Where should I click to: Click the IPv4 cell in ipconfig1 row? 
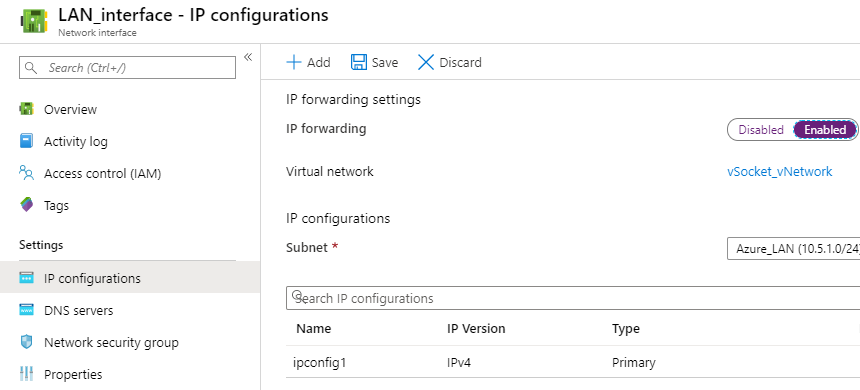[459, 363]
